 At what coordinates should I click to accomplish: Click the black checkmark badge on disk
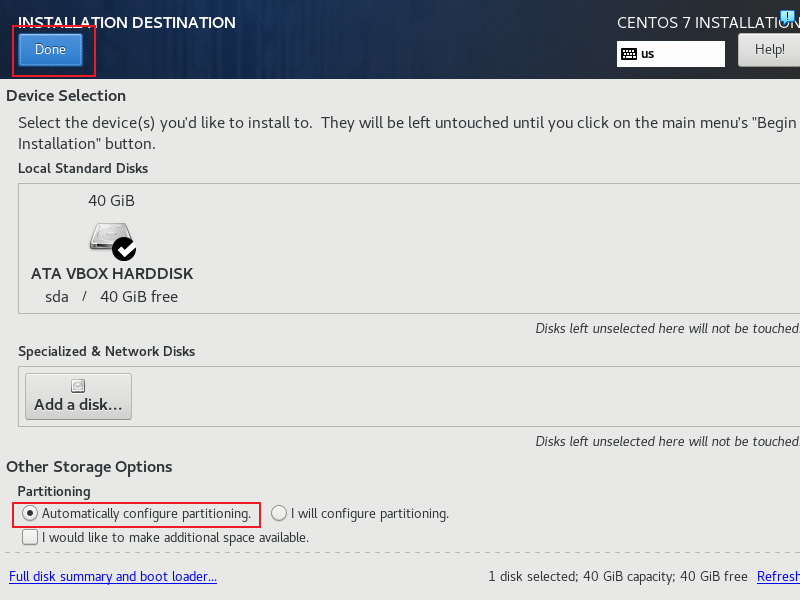pos(124,249)
